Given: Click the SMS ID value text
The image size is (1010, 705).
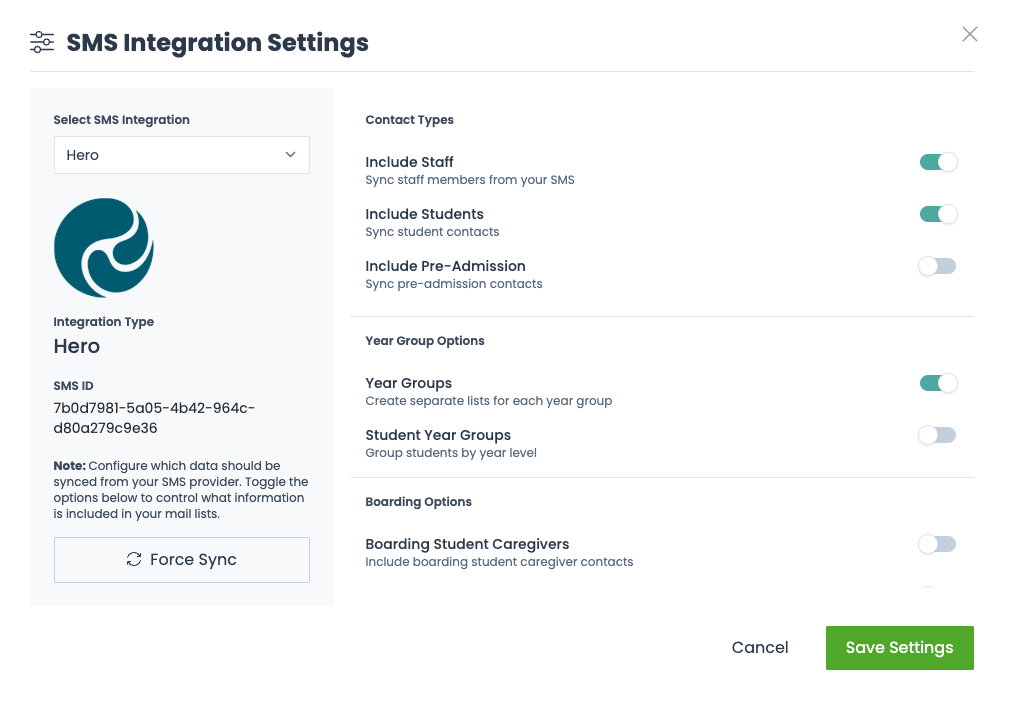Looking at the screenshot, I should (x=154, y=418).
